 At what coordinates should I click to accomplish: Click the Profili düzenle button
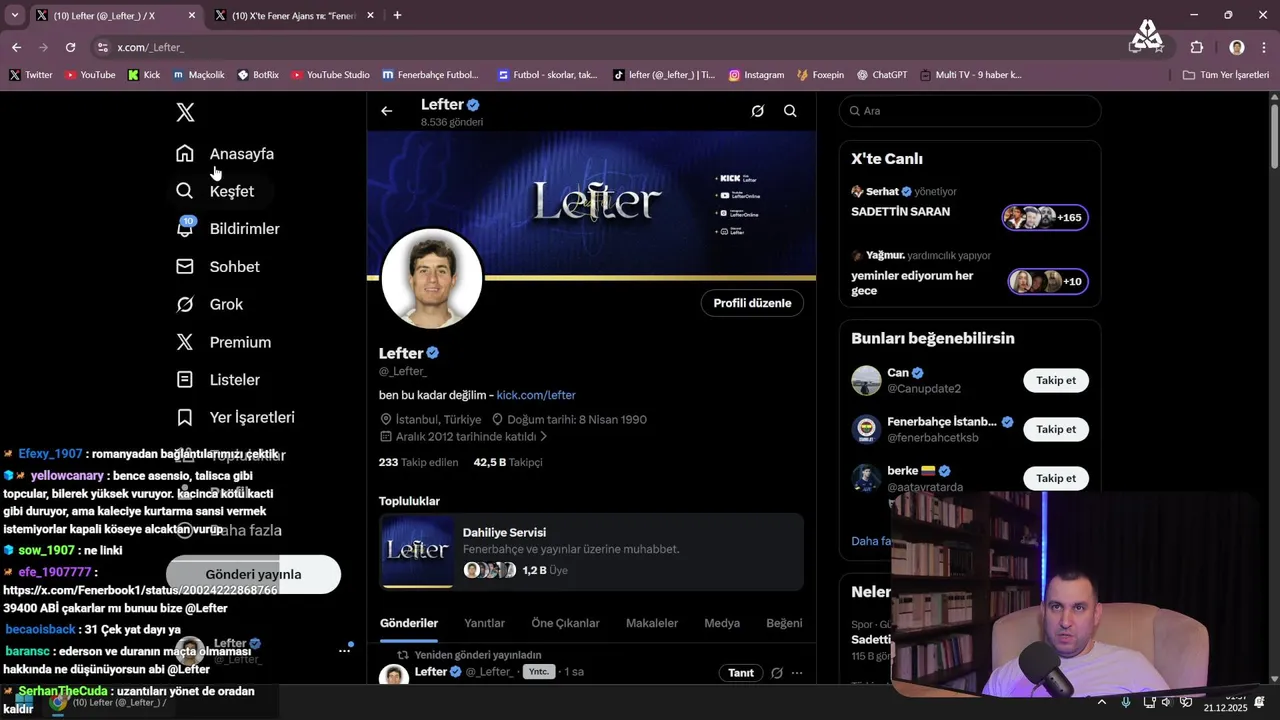pos(752,303)
